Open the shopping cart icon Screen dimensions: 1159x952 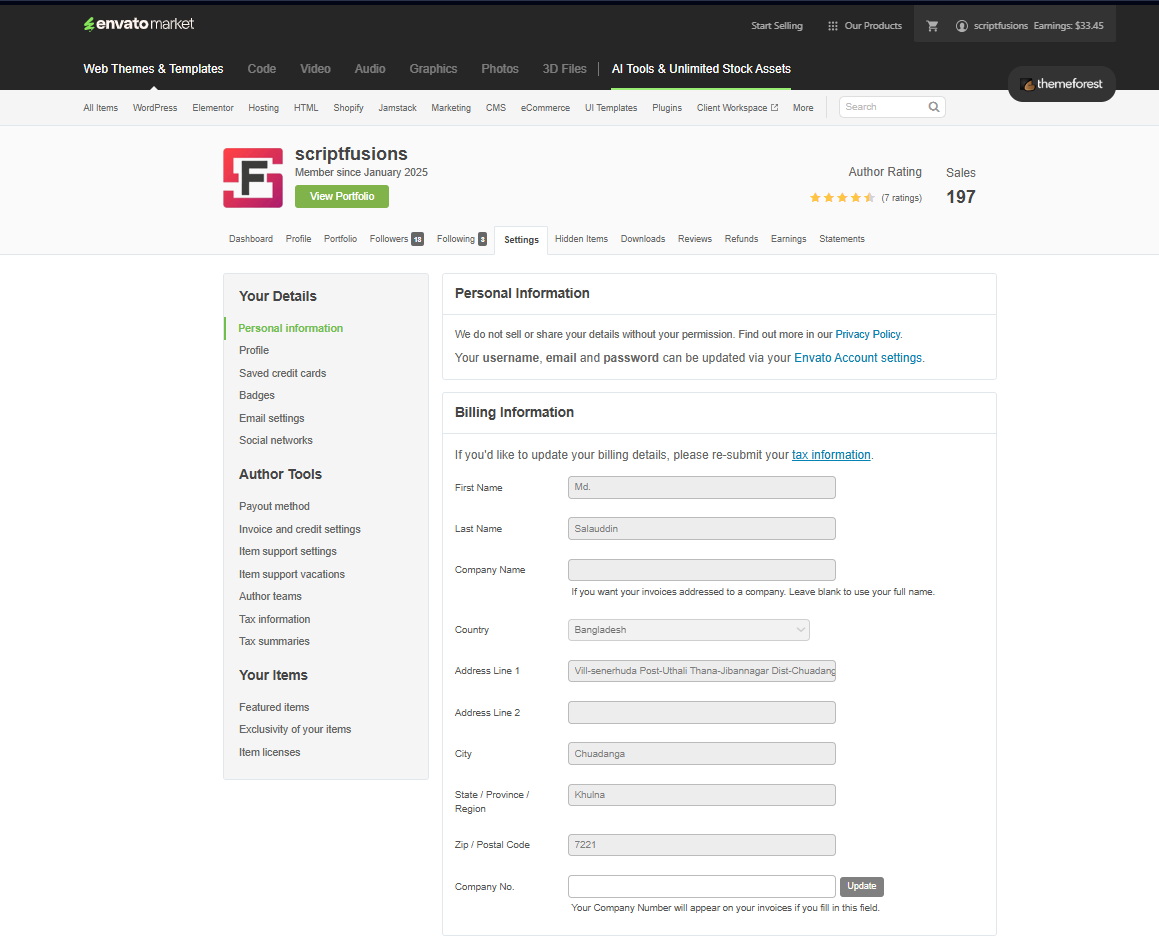point(932,26)
